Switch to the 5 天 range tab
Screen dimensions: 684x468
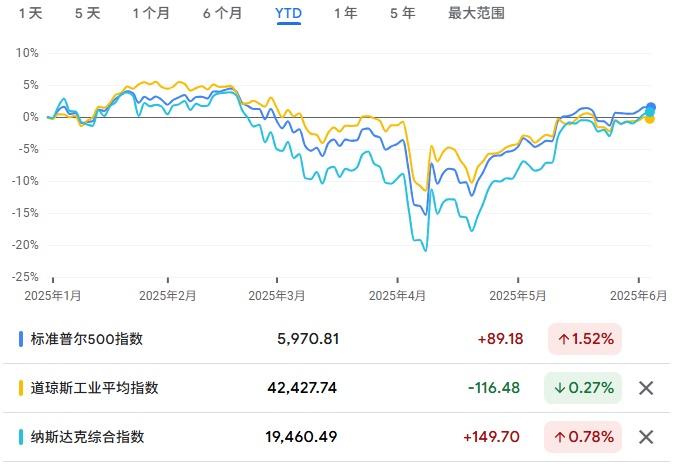click(x=87, y=14)
